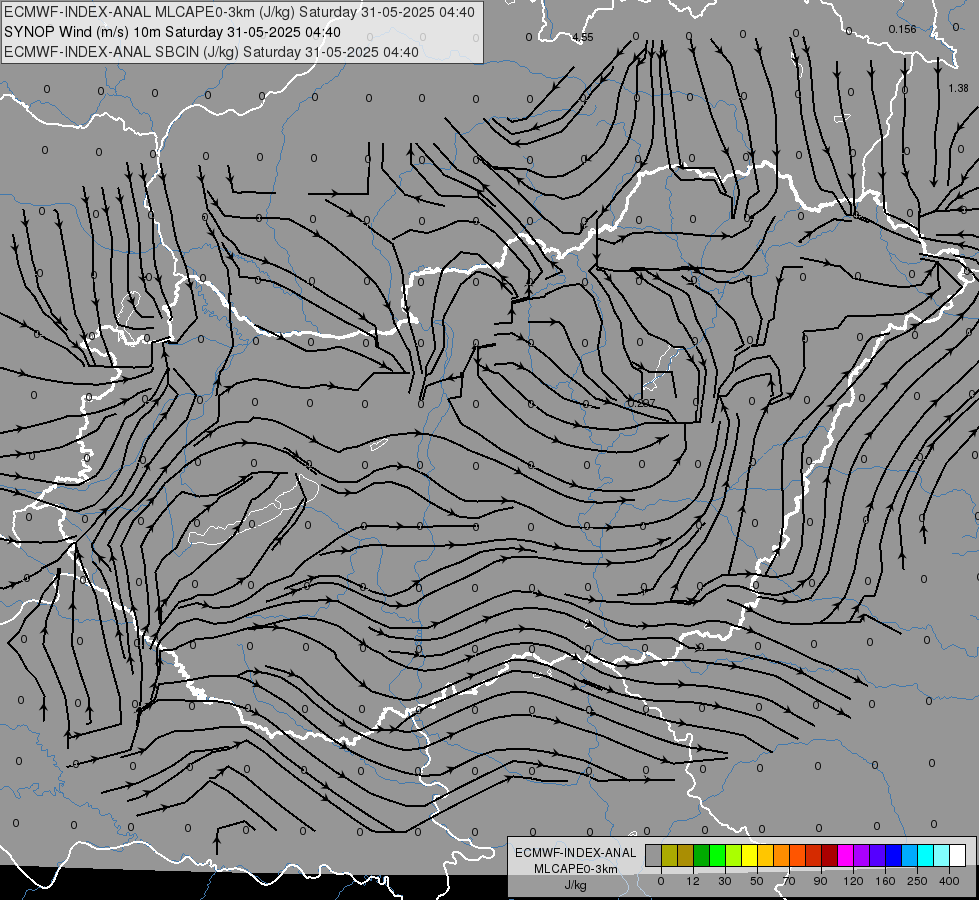Click the legend tick label 400
Image resolution: width=979 pixels, height=900 pixels.
pyautogui.click(x=949, y=881)
